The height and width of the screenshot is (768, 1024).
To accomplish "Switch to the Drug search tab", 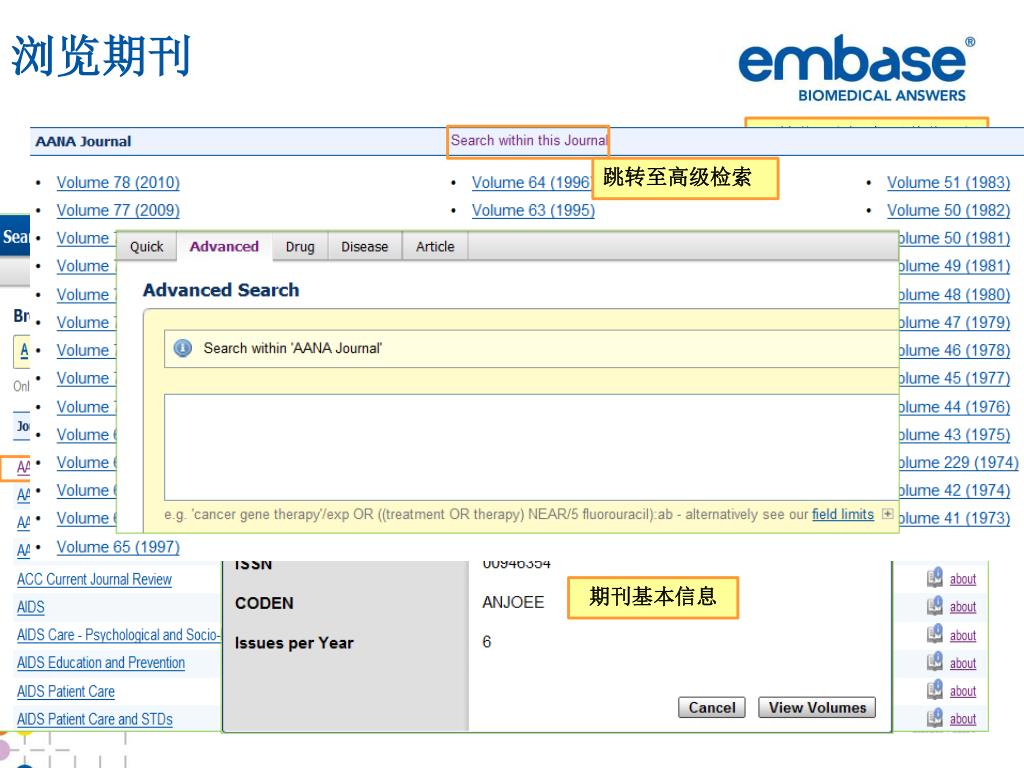I will tap(300, 247).
